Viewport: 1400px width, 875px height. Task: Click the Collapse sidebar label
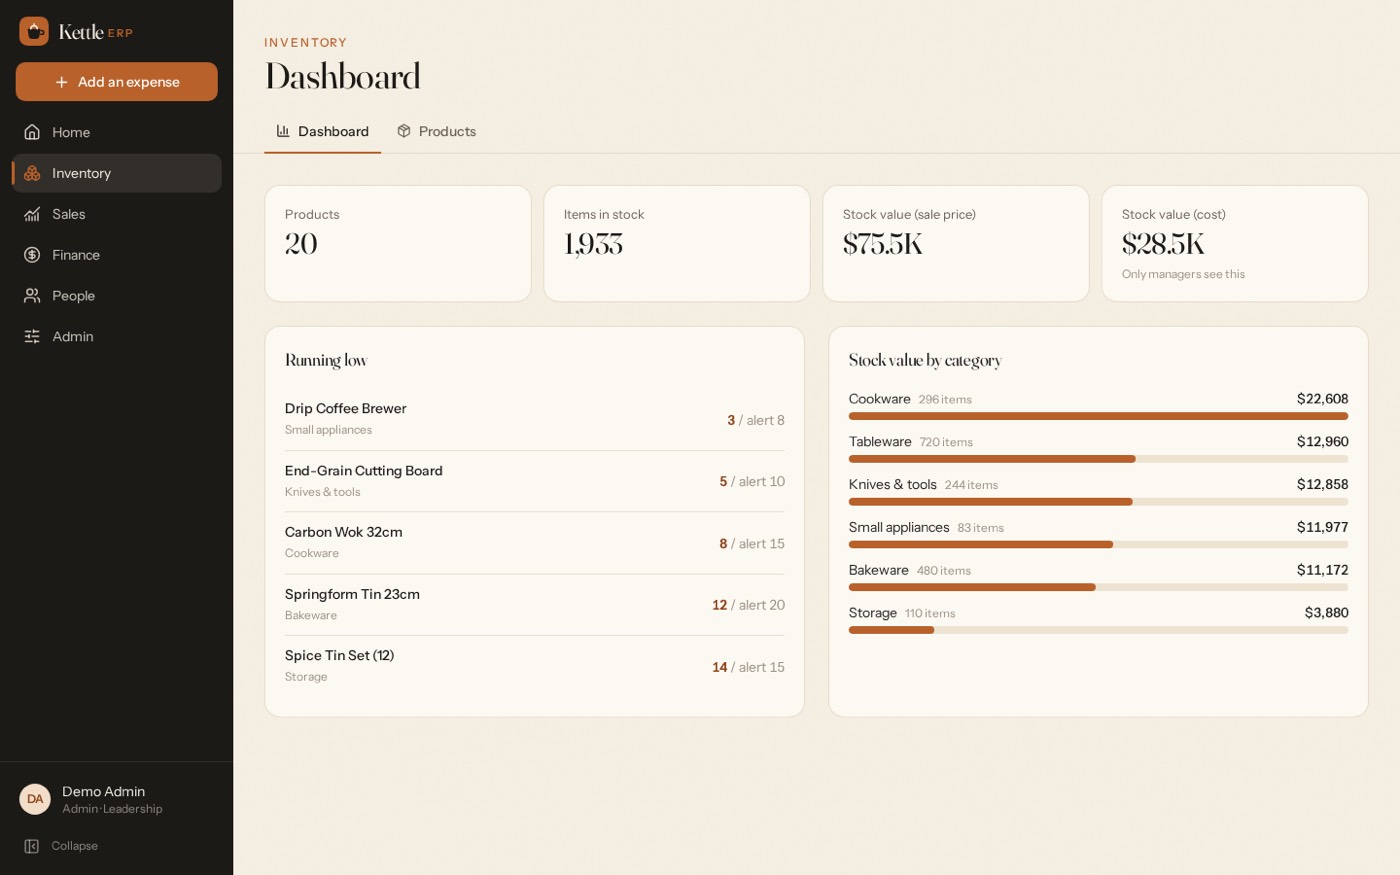coord(75,846)
